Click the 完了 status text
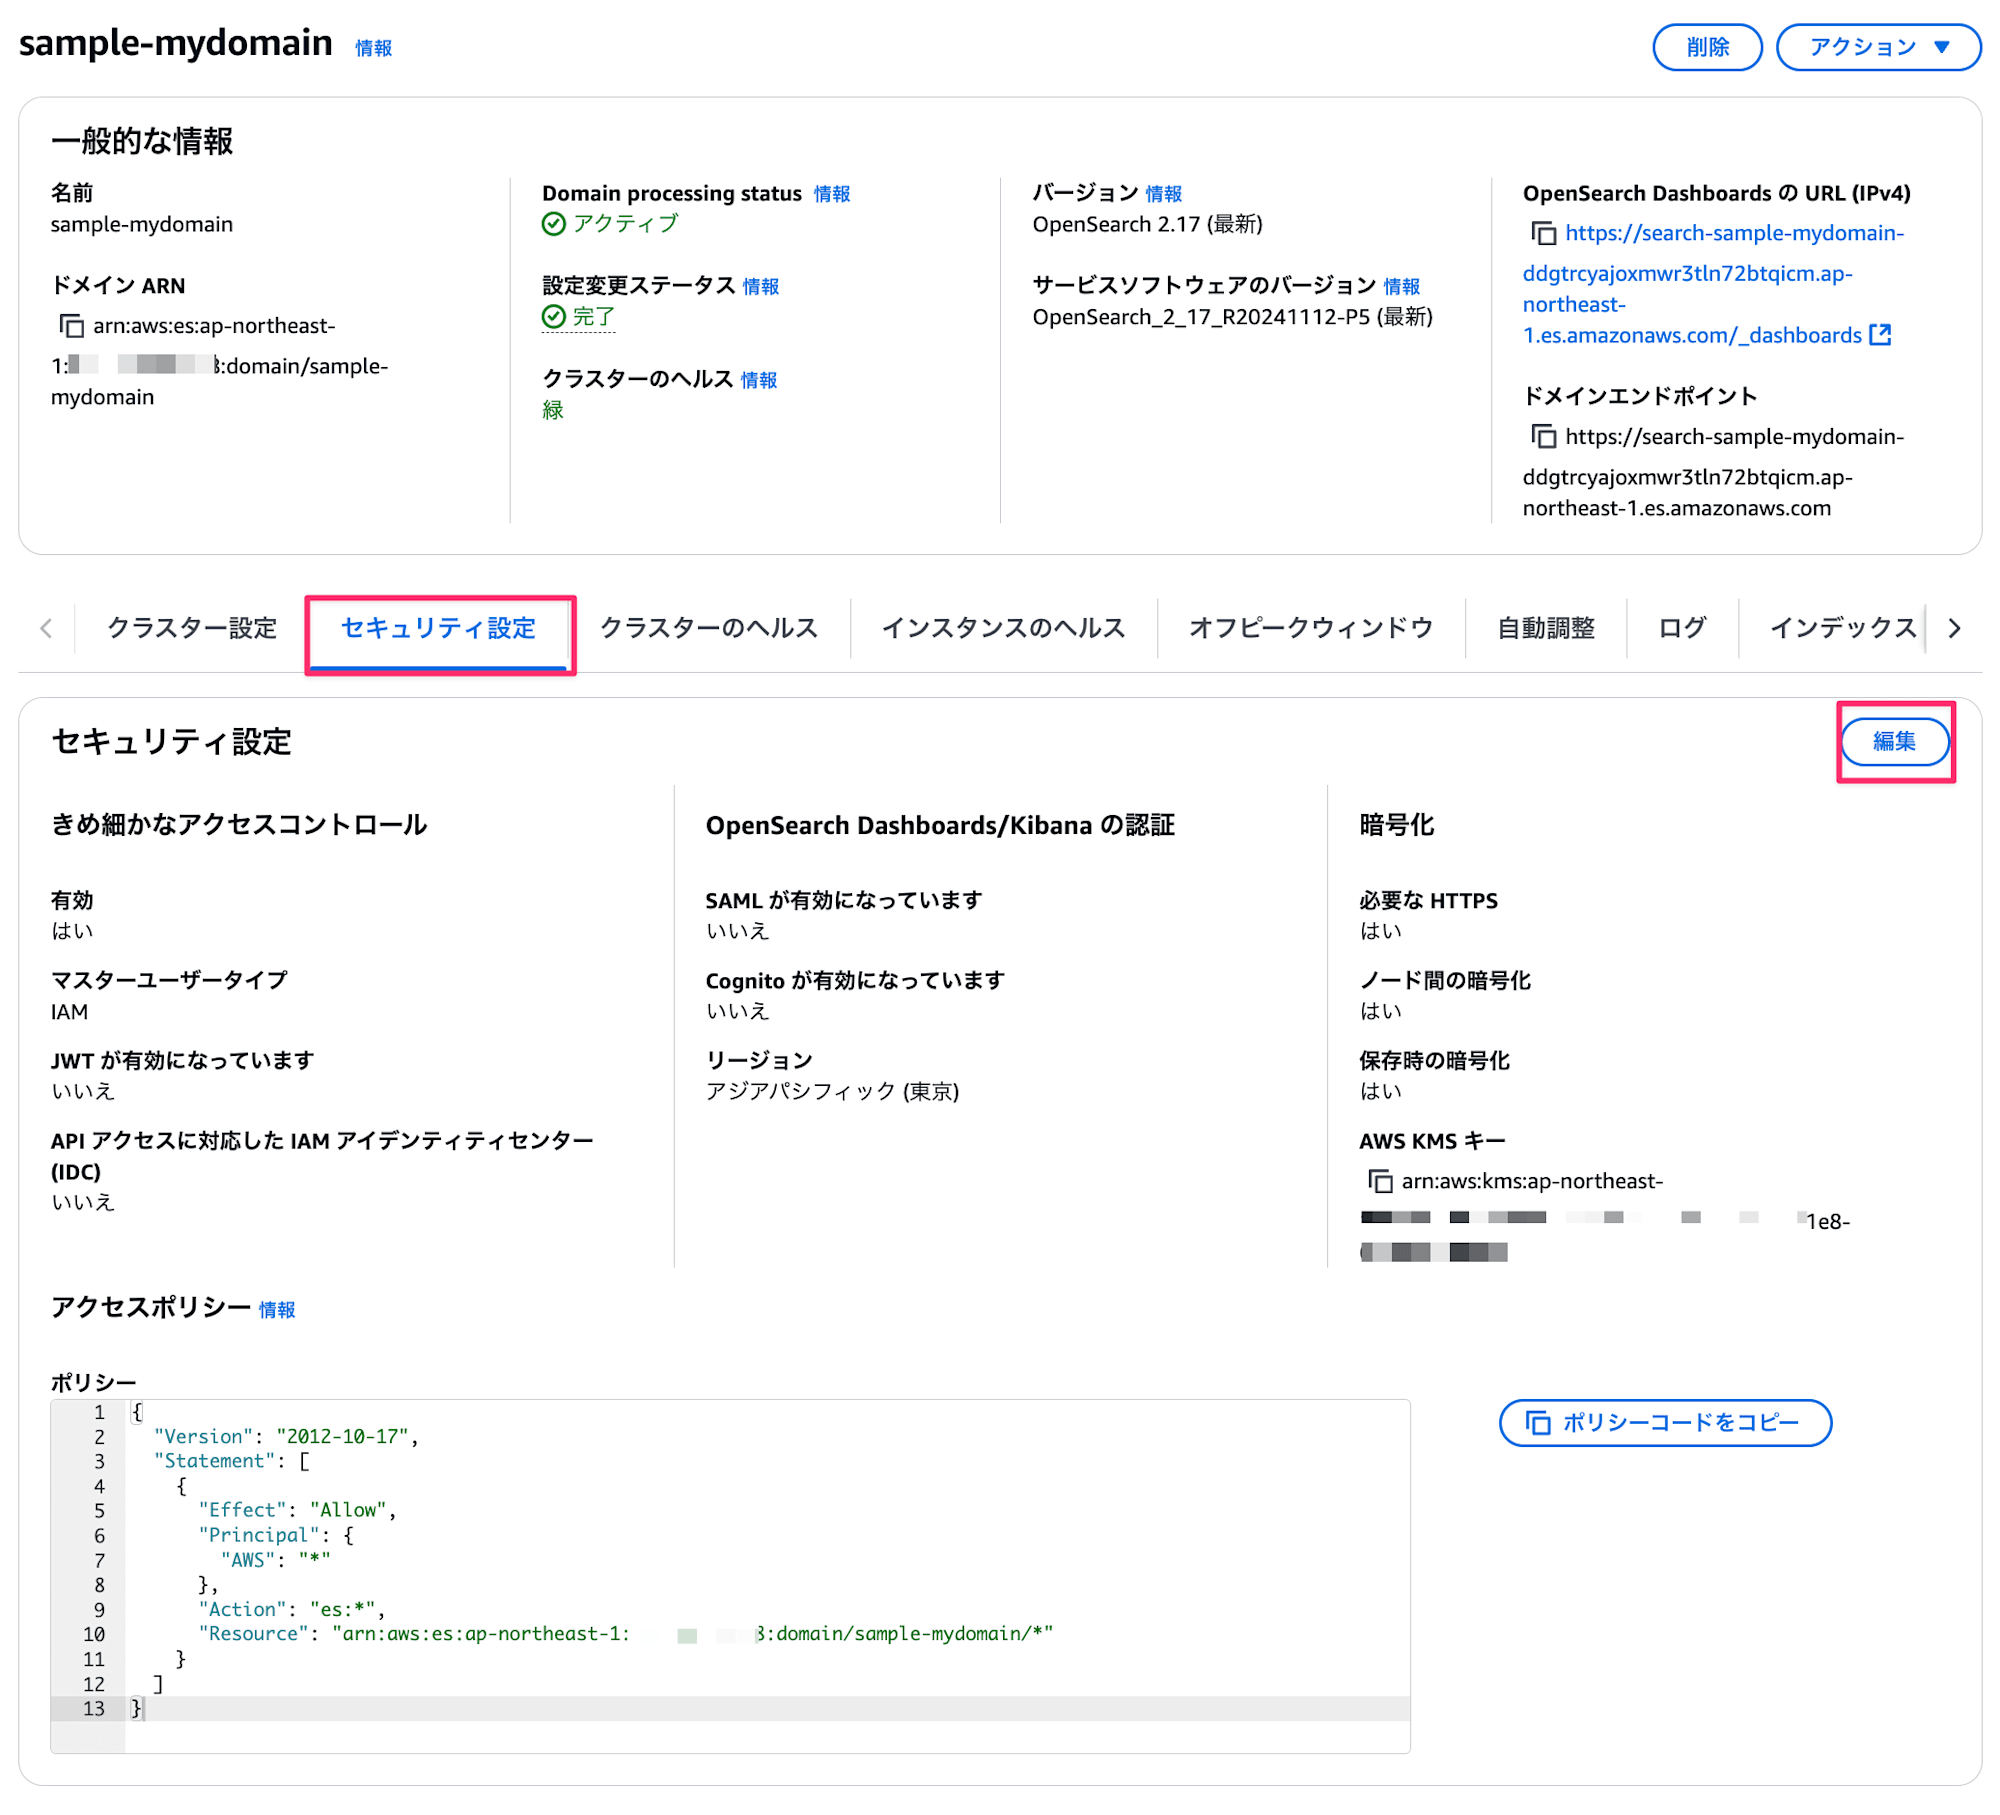Image resolution: width=2000 pixels, height=1815 pixels. [594, 317]
